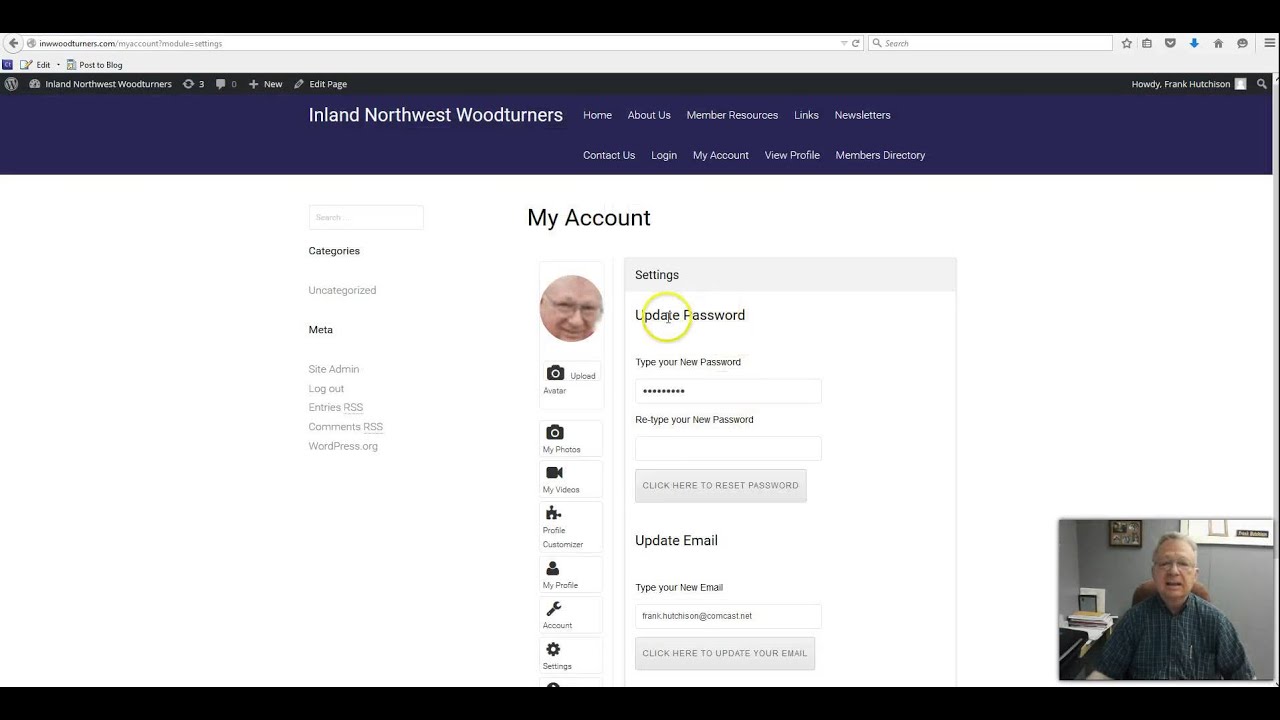The width and height of the screenshot is (1280, 720).
Task: Open the Account wrench icon
Action: pos(554,608)
